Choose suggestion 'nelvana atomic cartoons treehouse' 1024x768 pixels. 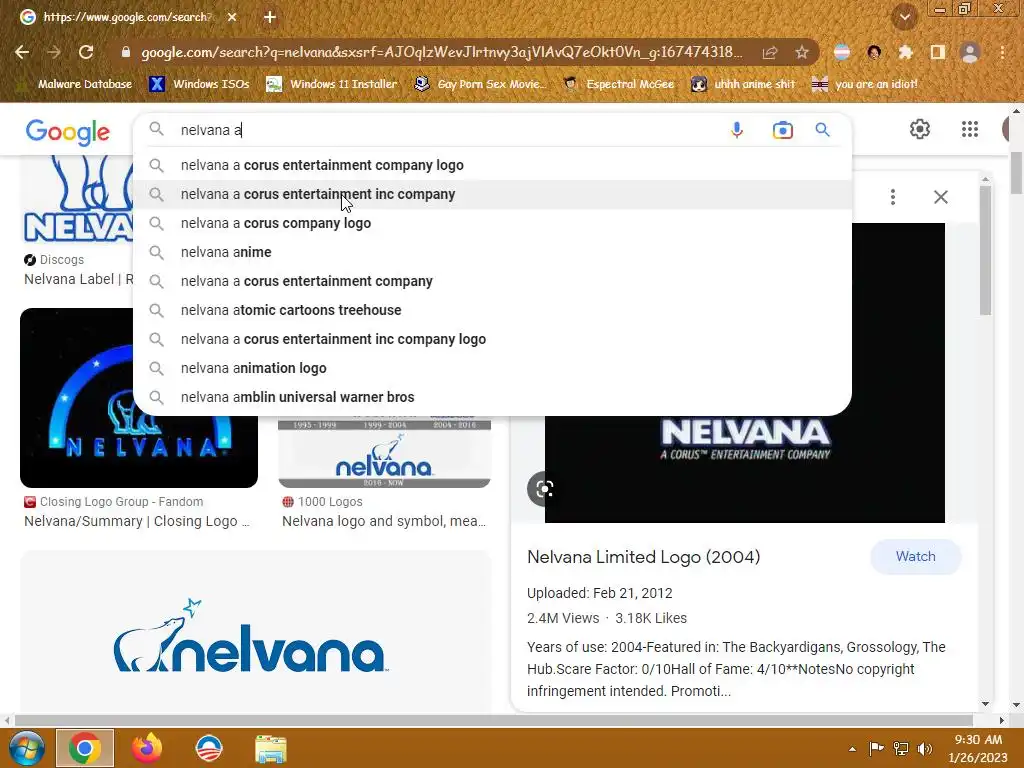pyautogui.click(x=492, y=310)
